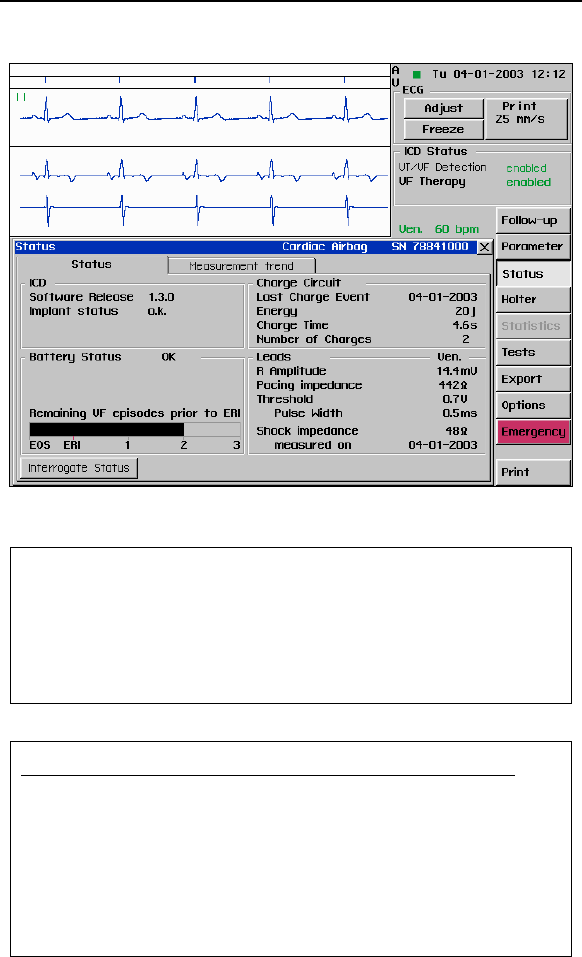The image size is (582, 957).
Task: Open the Holter menu
Action: tap(533, 300)
